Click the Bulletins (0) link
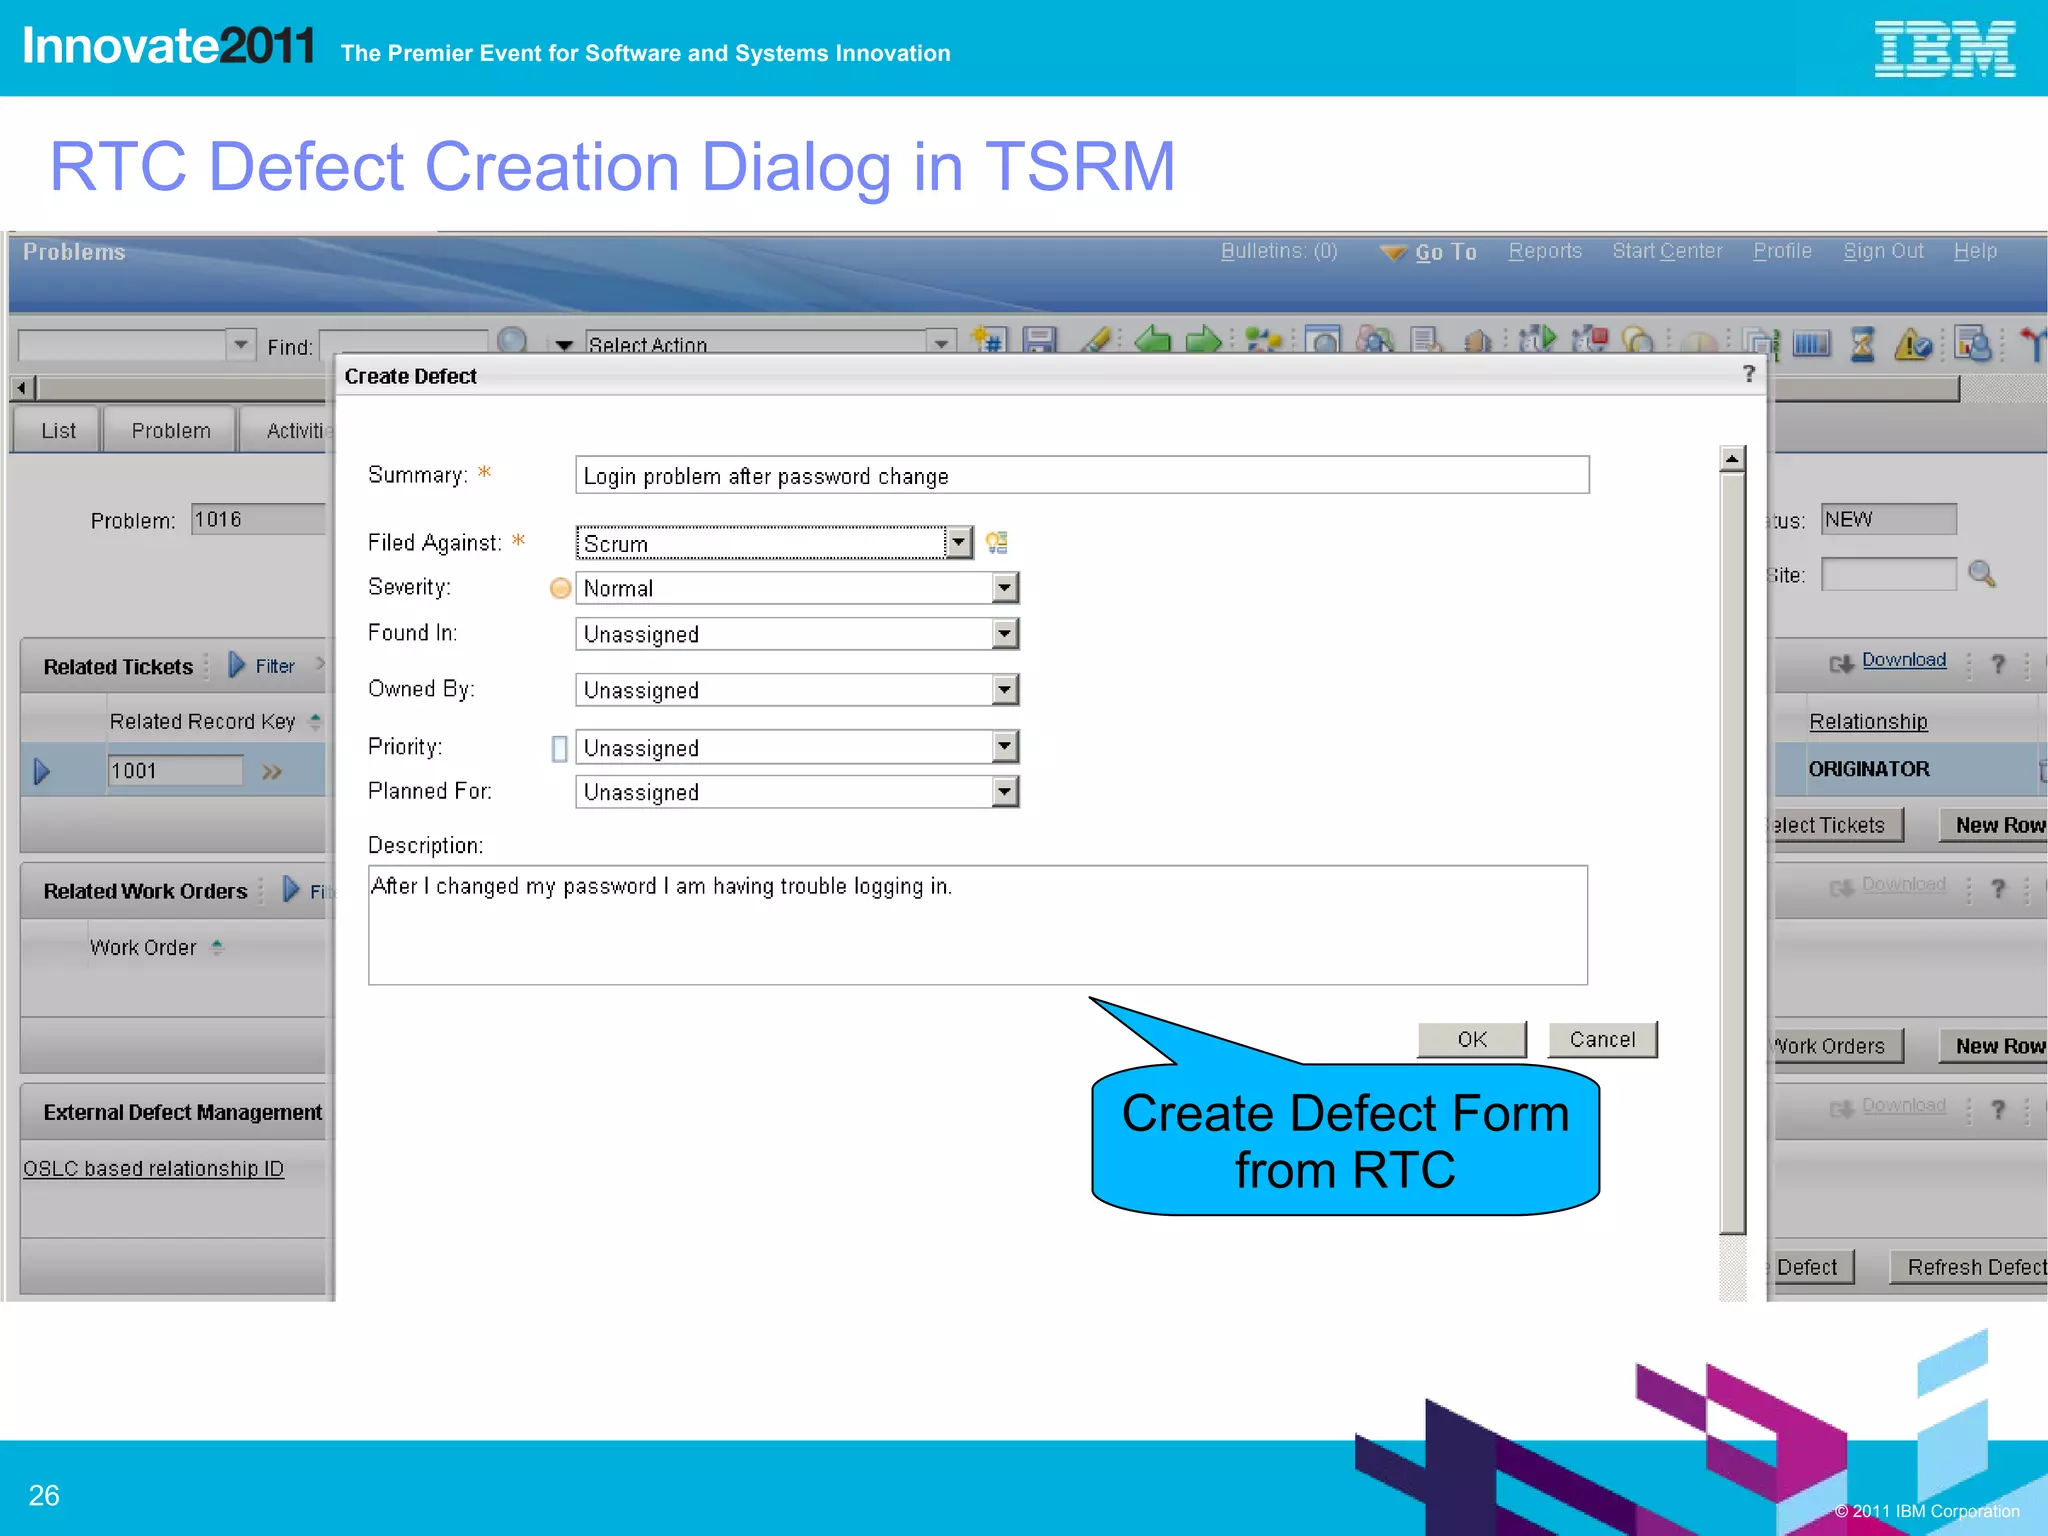 pos(1279,251)
